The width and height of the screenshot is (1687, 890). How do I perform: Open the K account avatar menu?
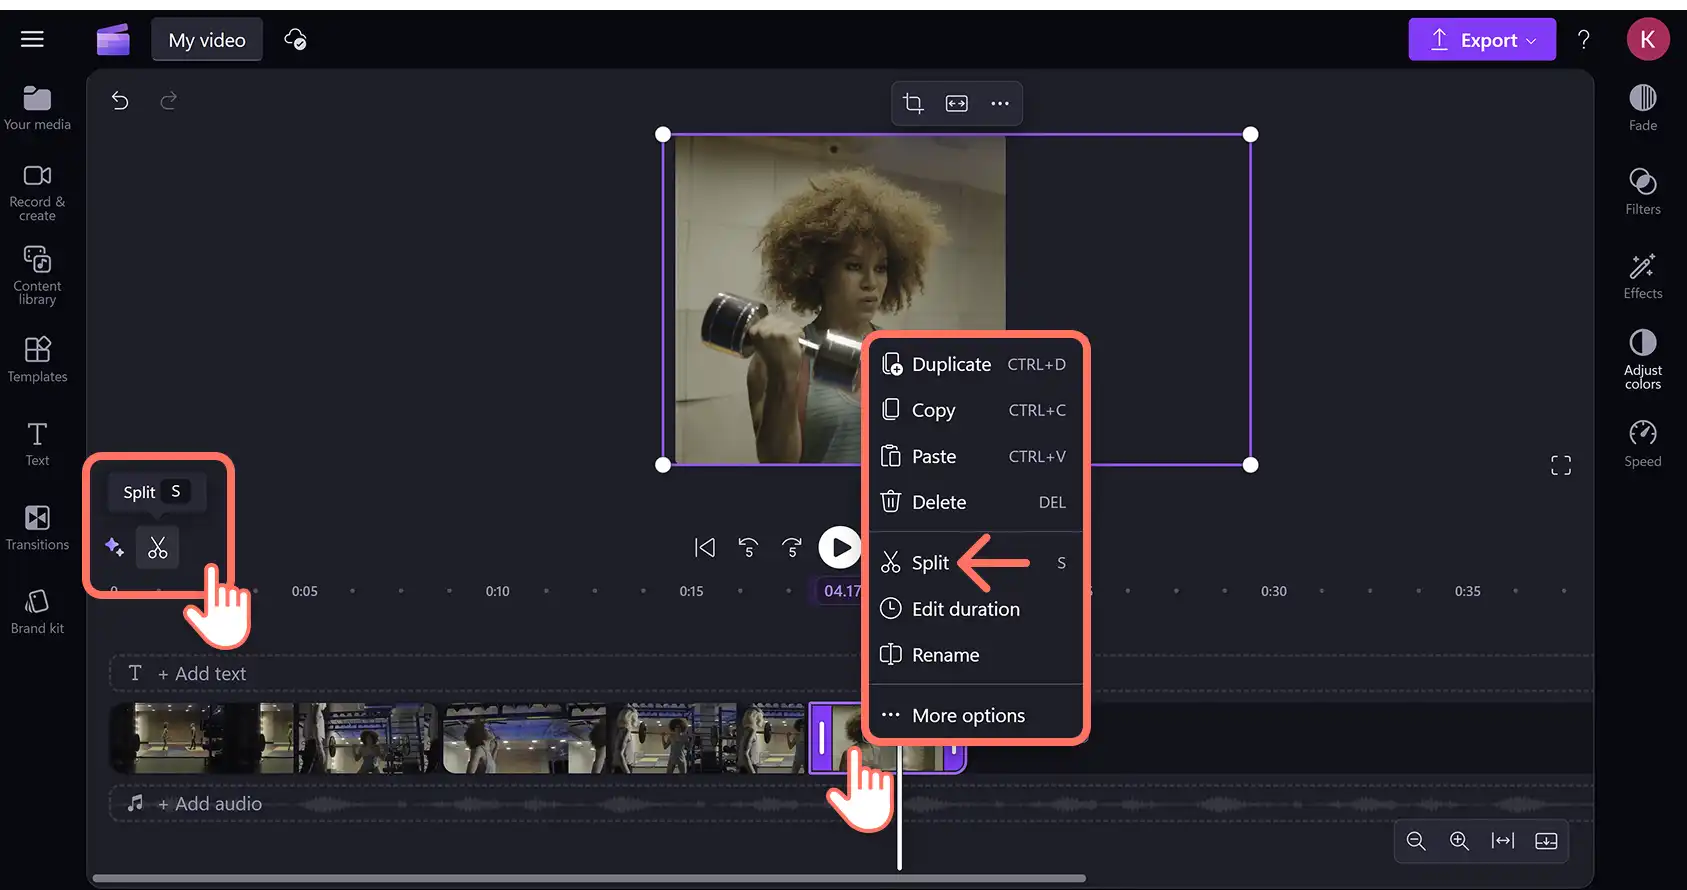coord(1648,39)
